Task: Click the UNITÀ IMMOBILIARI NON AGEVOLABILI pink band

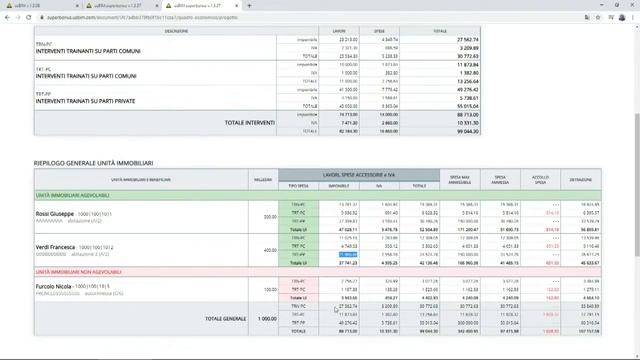Action: (x=318, y=272)
